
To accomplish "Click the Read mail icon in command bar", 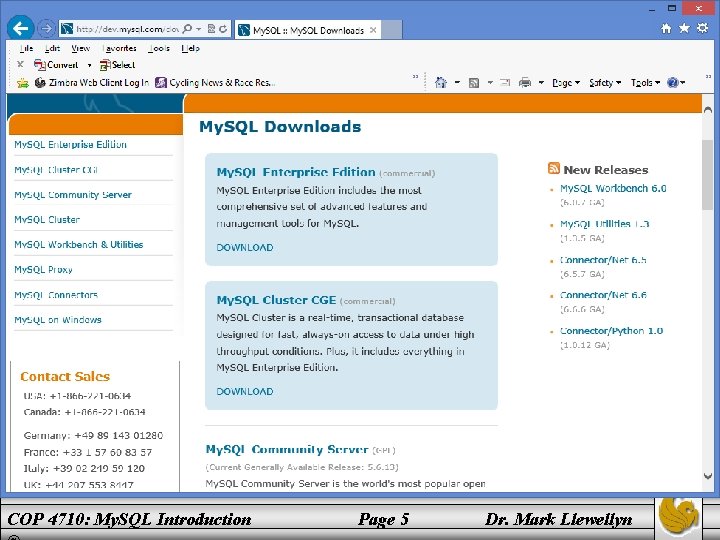I will (x=505, y=83).
